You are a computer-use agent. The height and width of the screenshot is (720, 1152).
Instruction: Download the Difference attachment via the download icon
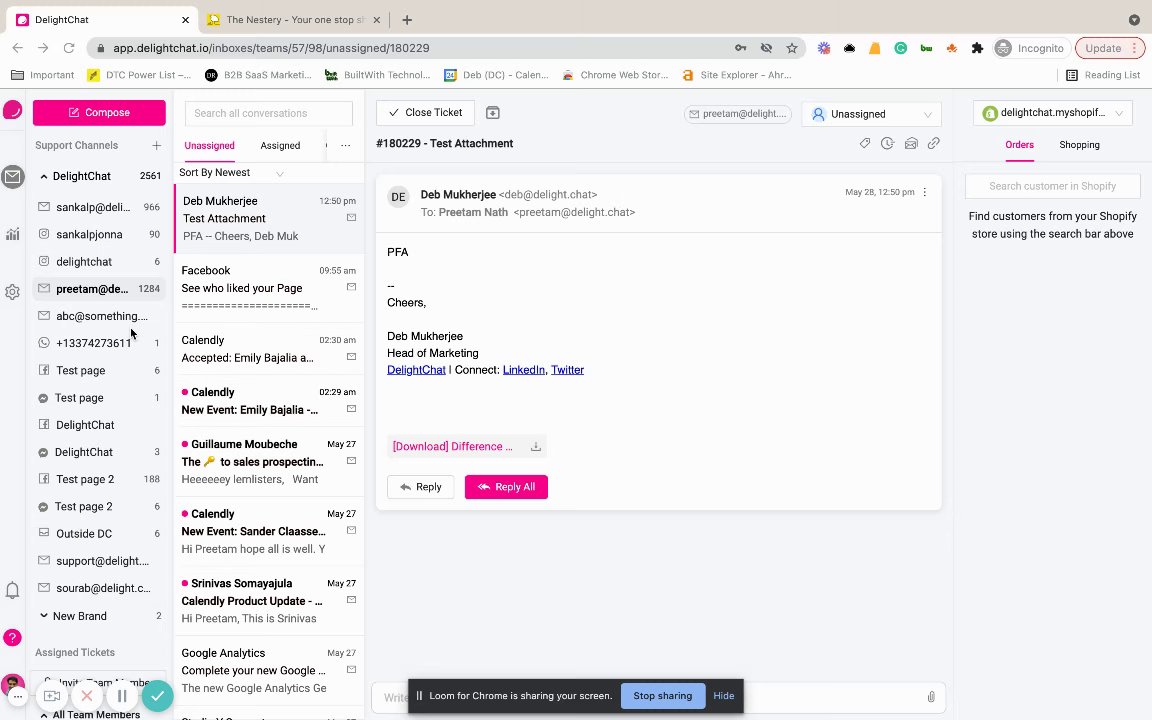click(536, 447)
